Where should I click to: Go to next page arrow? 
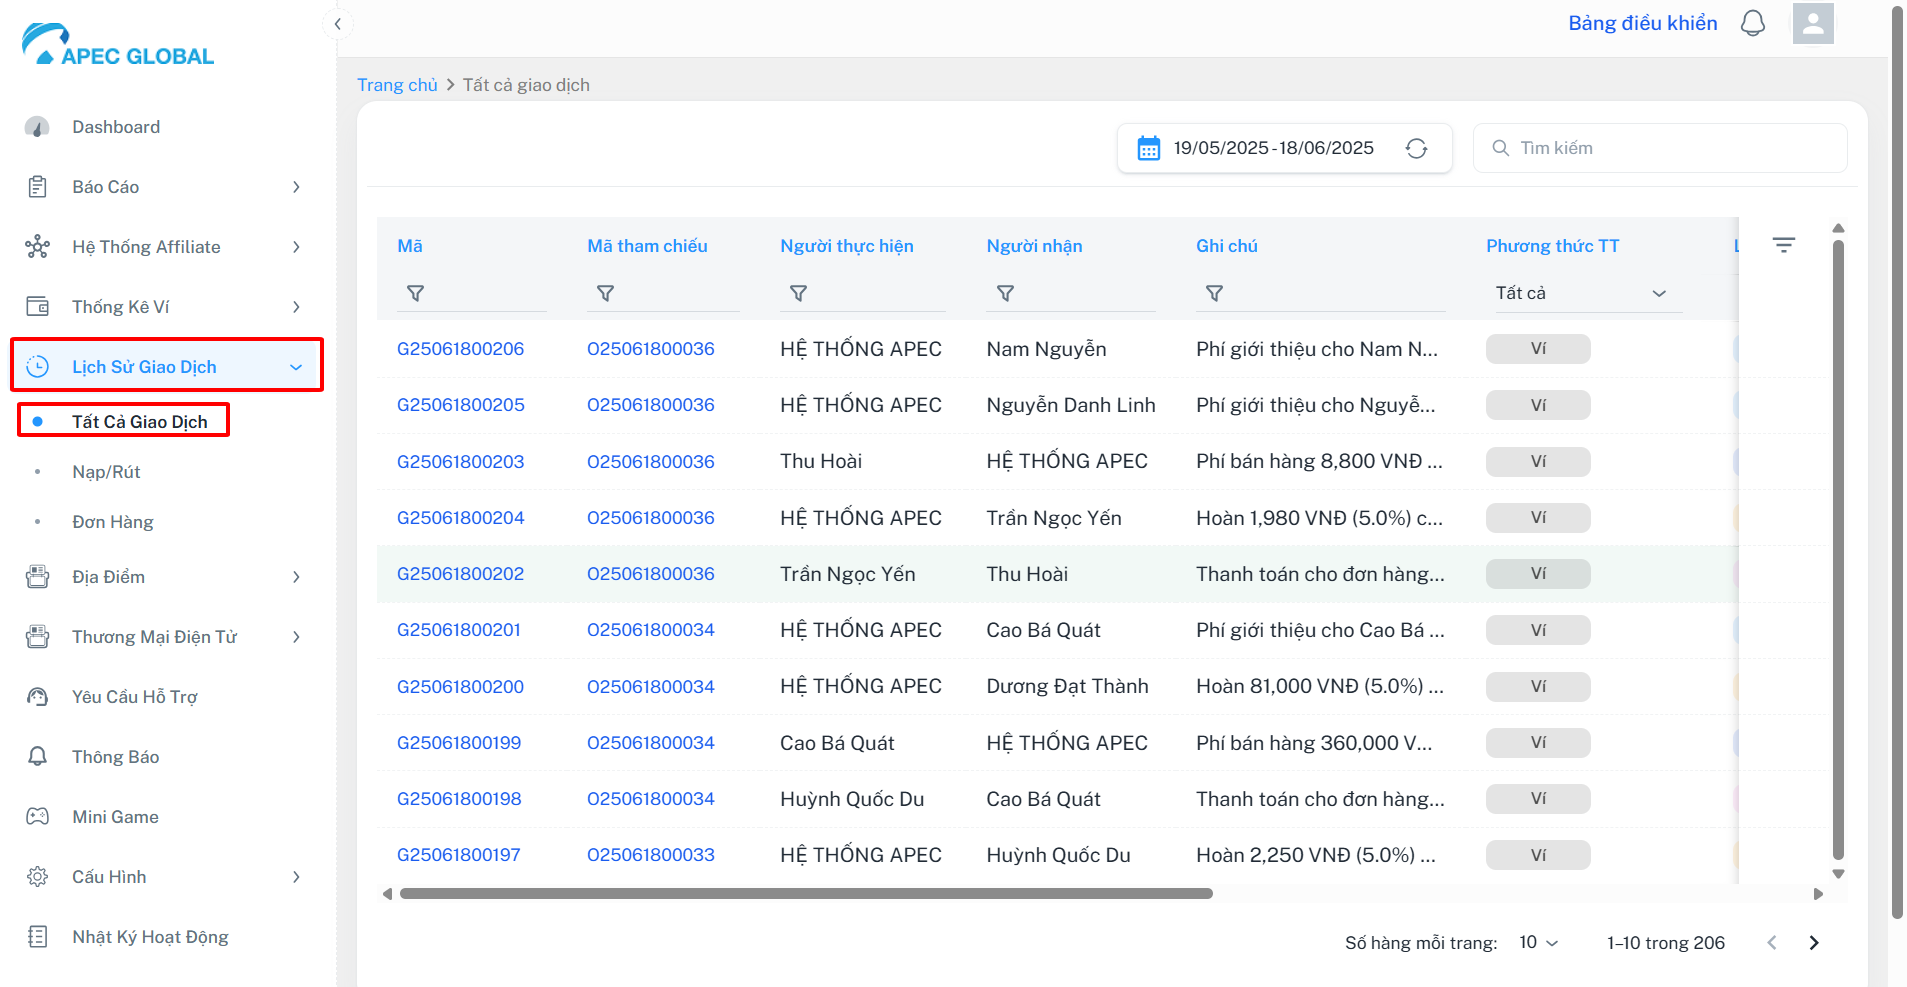coord(1814,942)
